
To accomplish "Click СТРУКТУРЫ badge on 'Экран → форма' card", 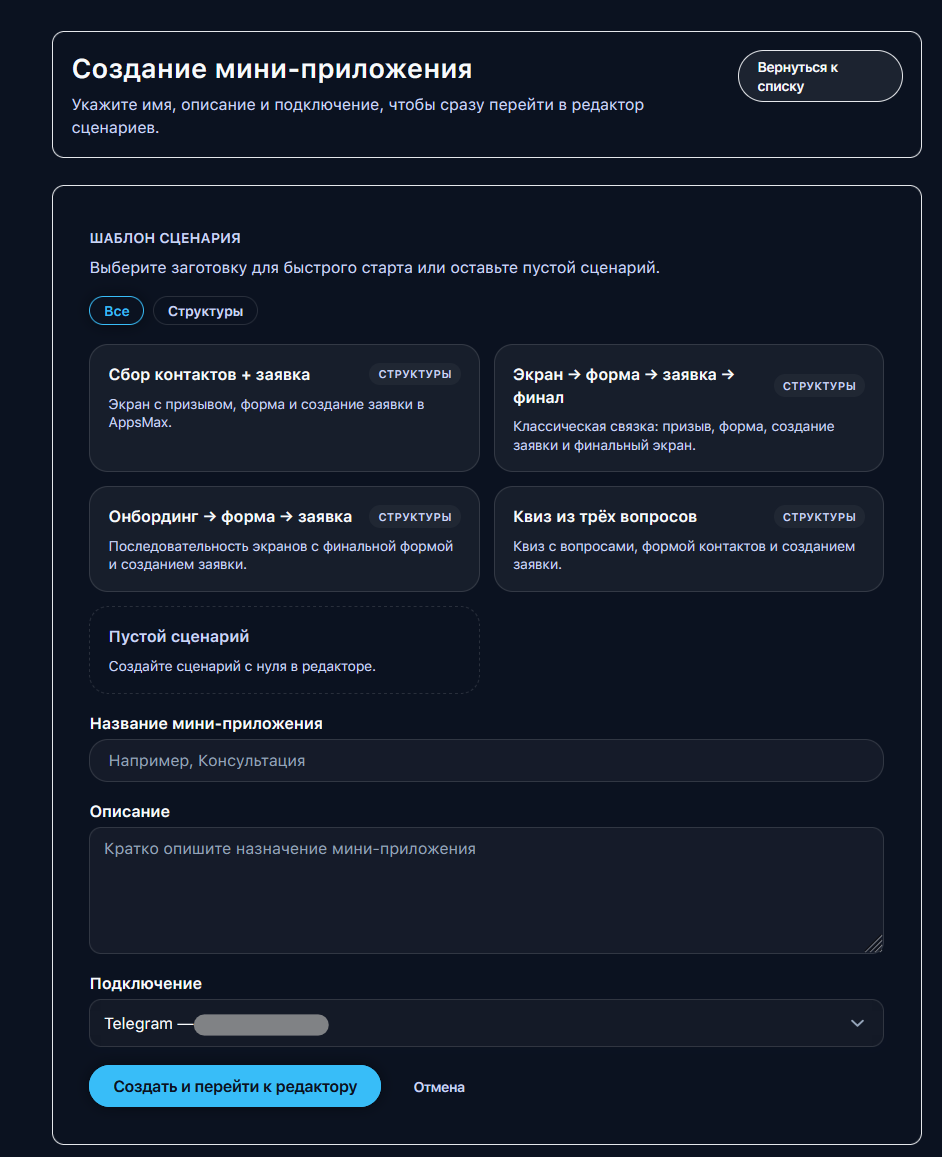I will [x=818, y=386].
